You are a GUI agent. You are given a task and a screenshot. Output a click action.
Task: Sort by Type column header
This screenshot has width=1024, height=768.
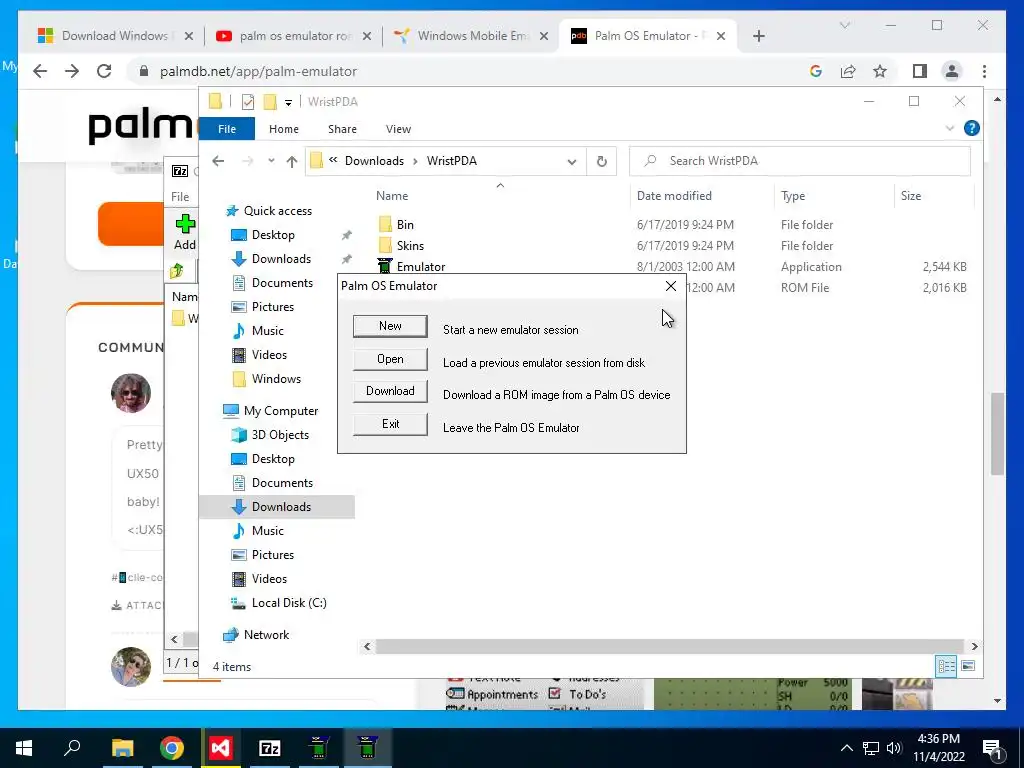tap(793, 196)
